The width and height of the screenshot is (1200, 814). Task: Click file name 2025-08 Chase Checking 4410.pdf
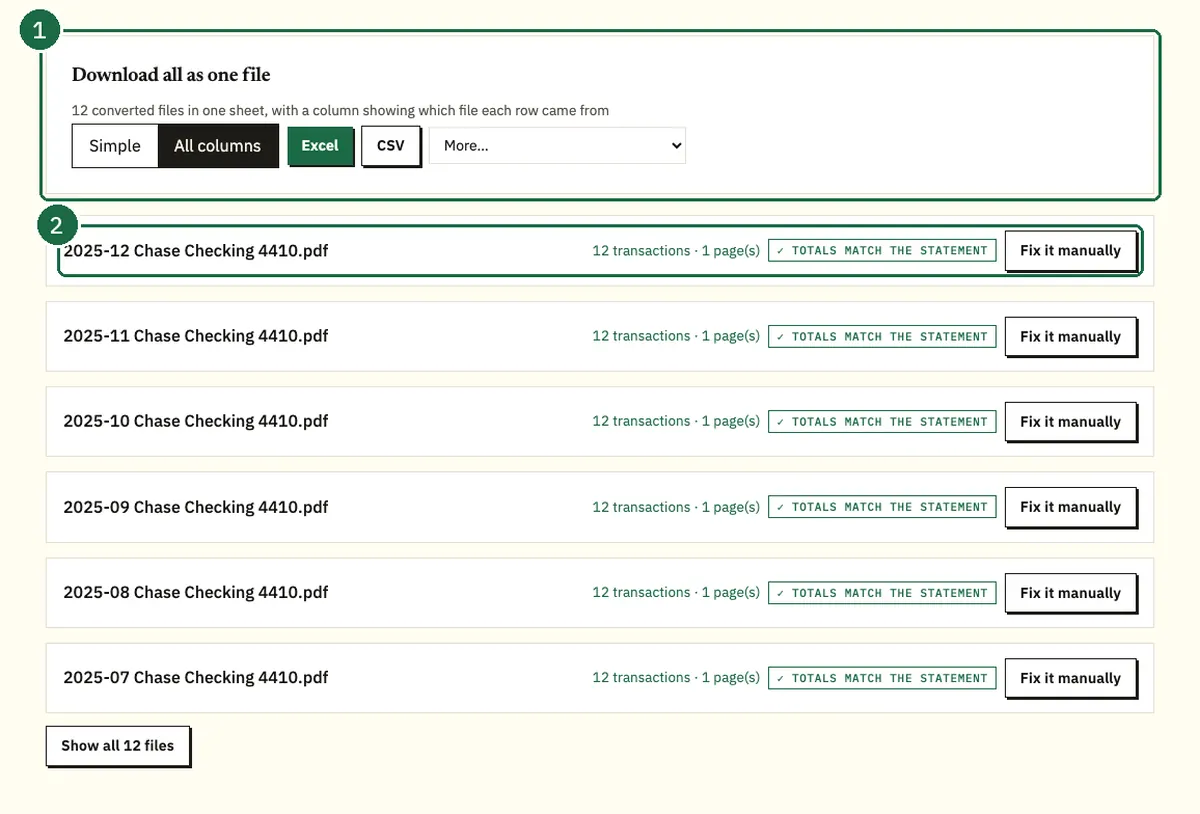[x=196, y=592]
